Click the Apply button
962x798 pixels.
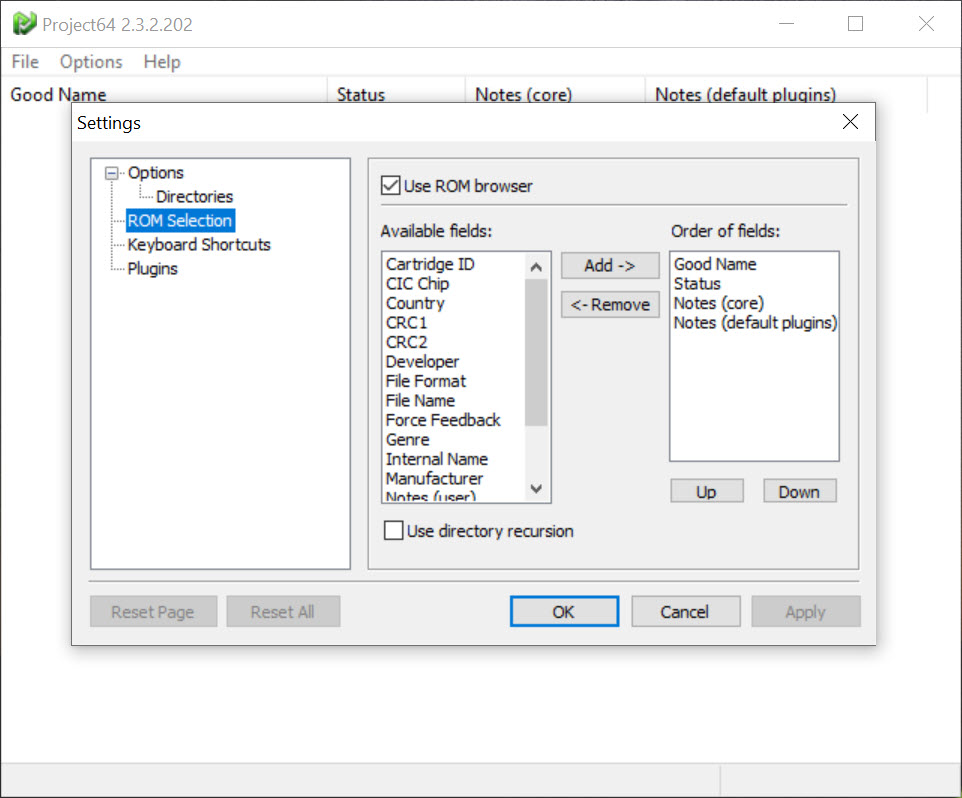tap(806, 612)
